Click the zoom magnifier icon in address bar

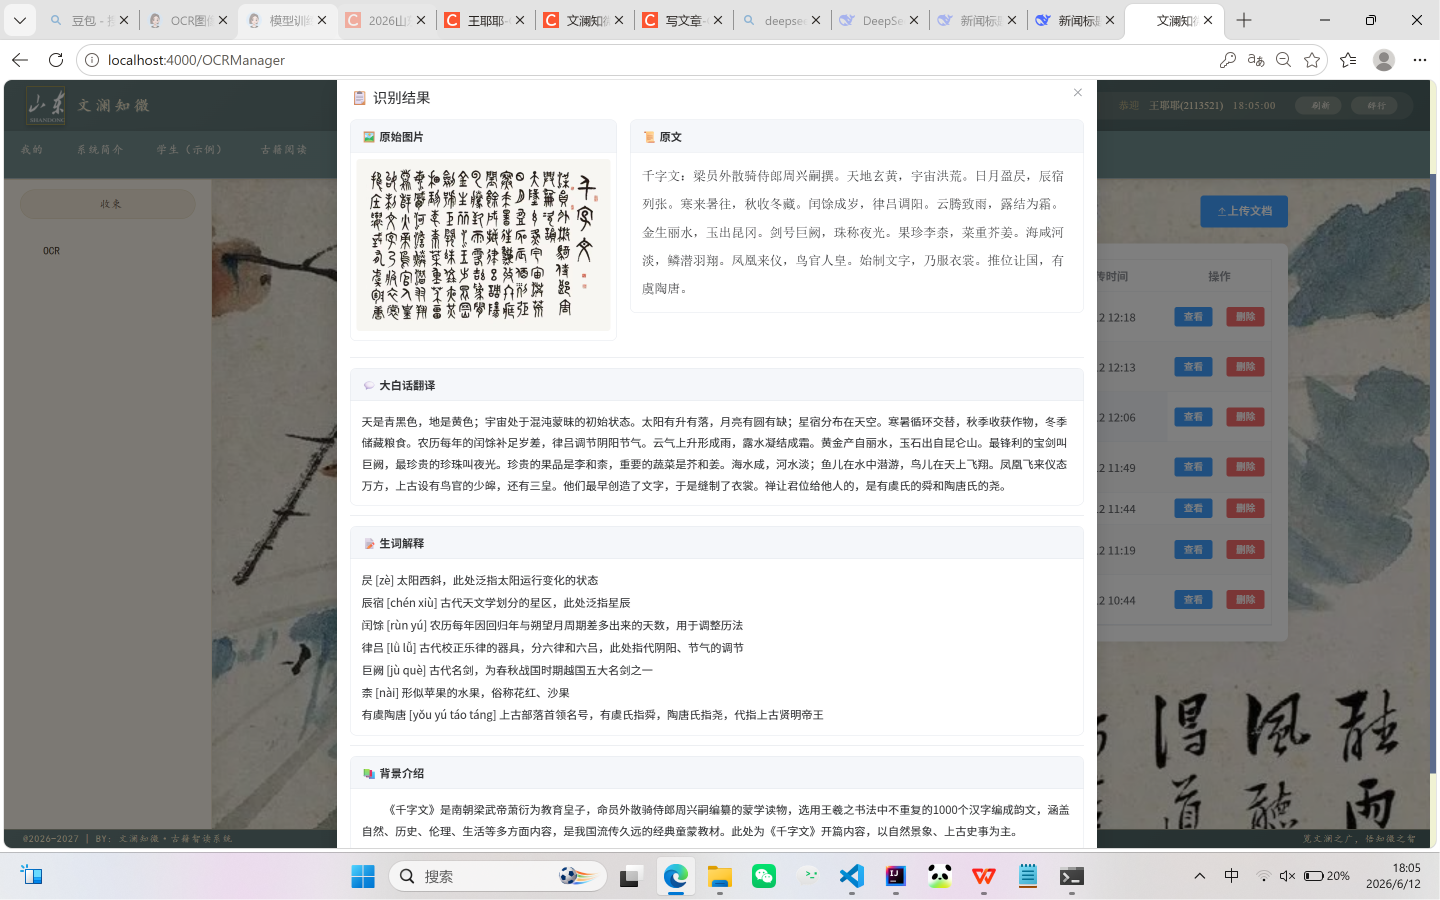pos(1284,60)
